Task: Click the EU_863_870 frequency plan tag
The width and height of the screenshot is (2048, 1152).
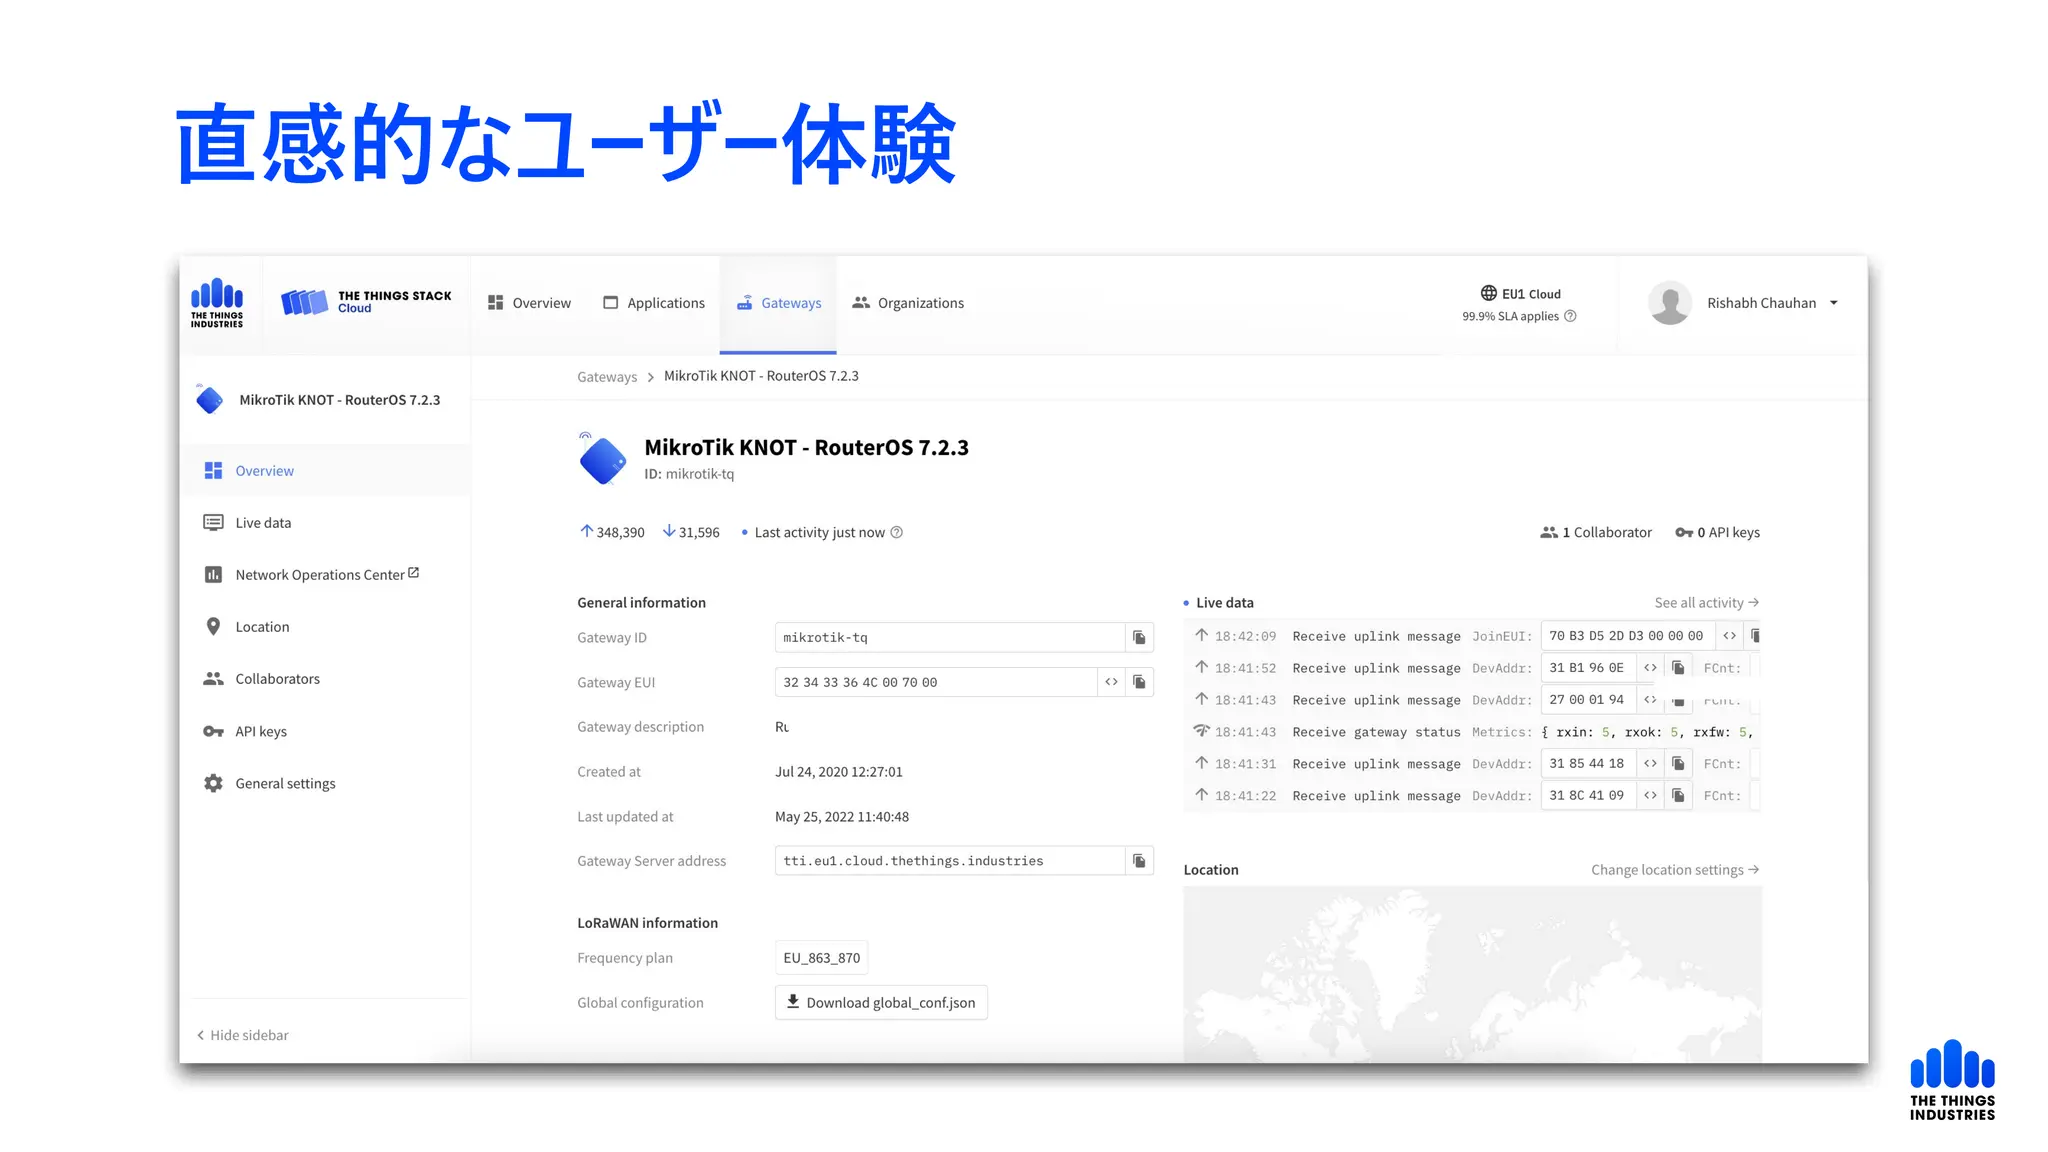Action: click(x=821, y=958)
